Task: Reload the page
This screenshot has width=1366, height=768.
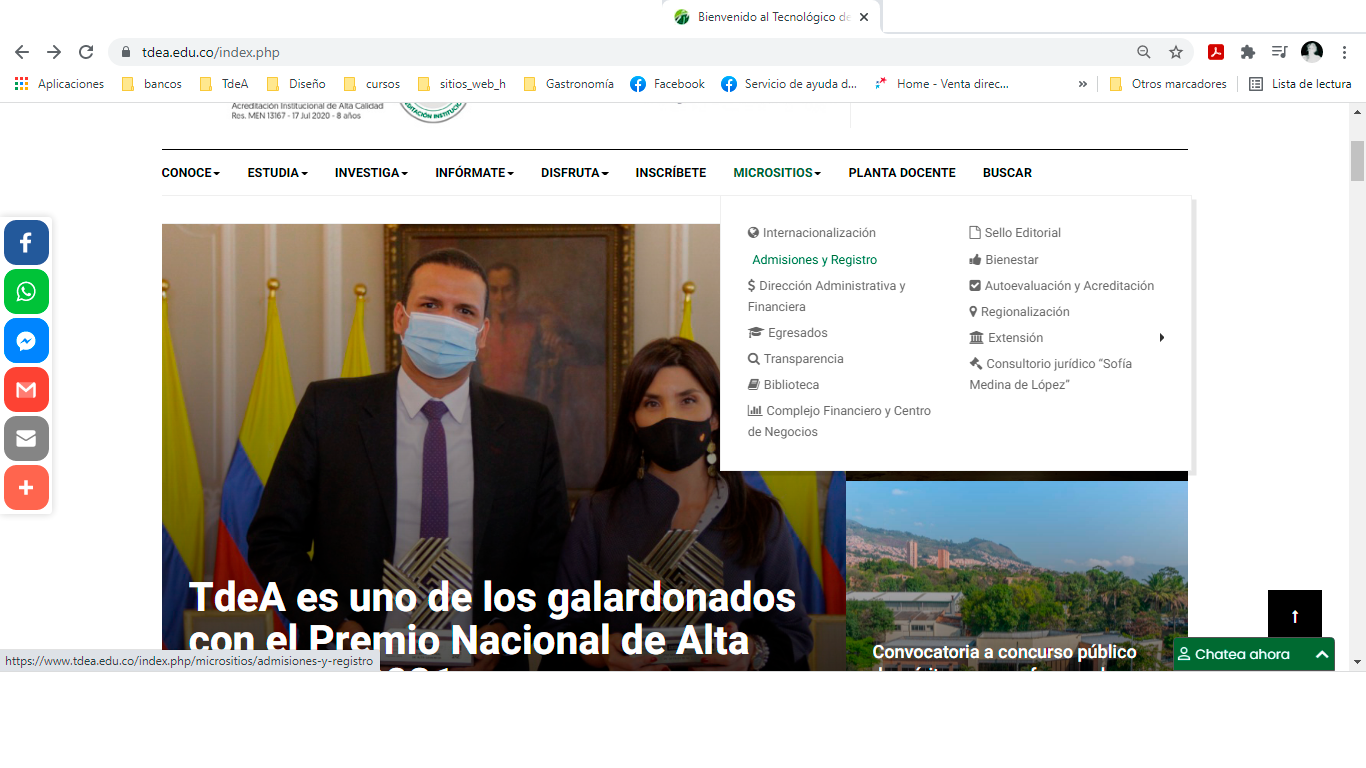Action: [86, 52]
